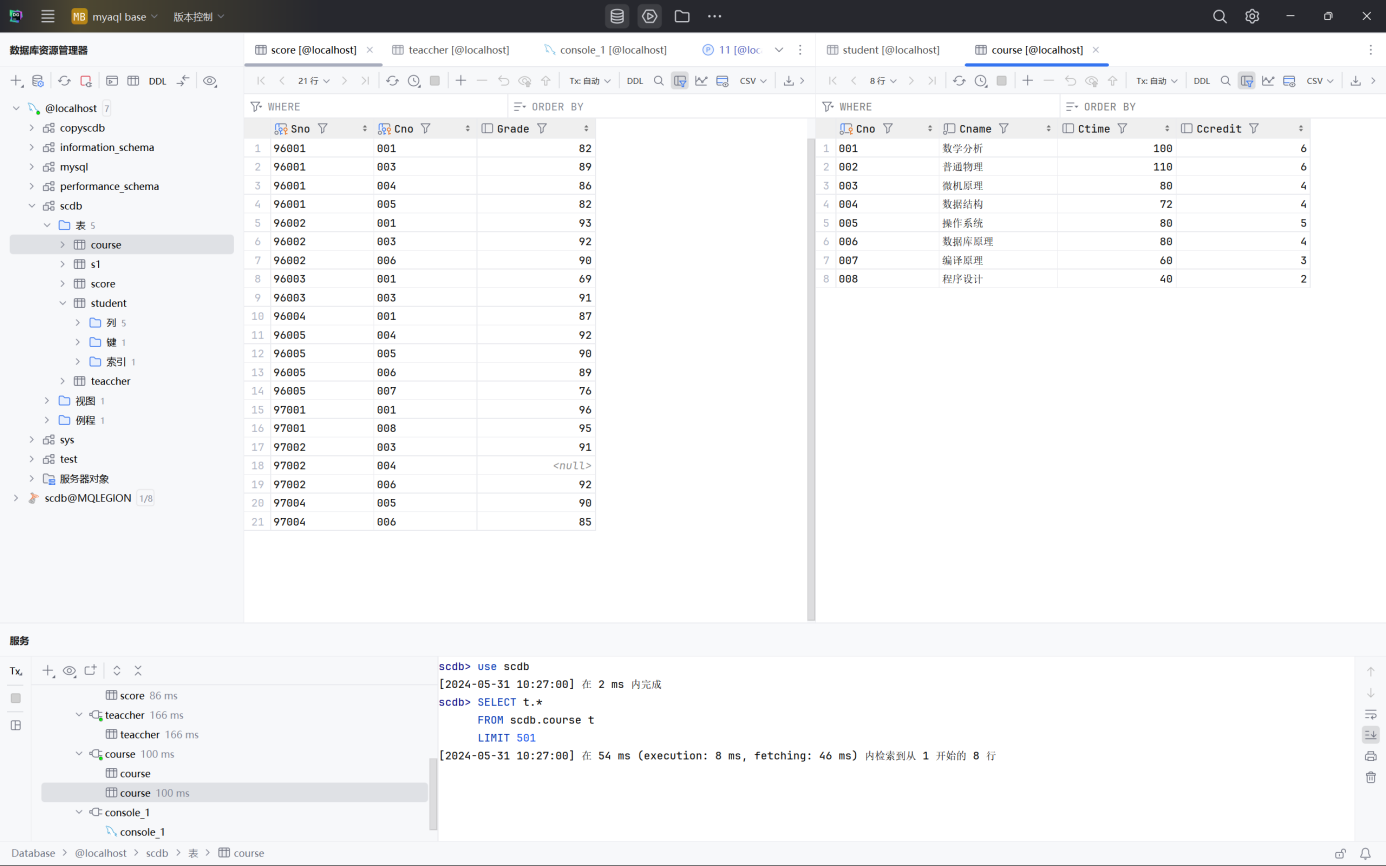Open the Files folder icon in title bar
The image size is (1386, 866).
682,16
